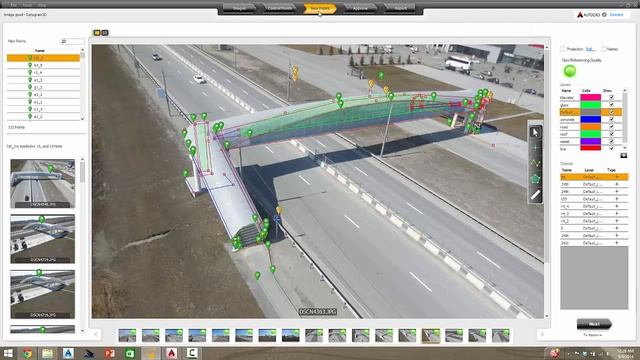
Task: Toggle Show checkbox for elevator layer
Action: coord(611,97)
